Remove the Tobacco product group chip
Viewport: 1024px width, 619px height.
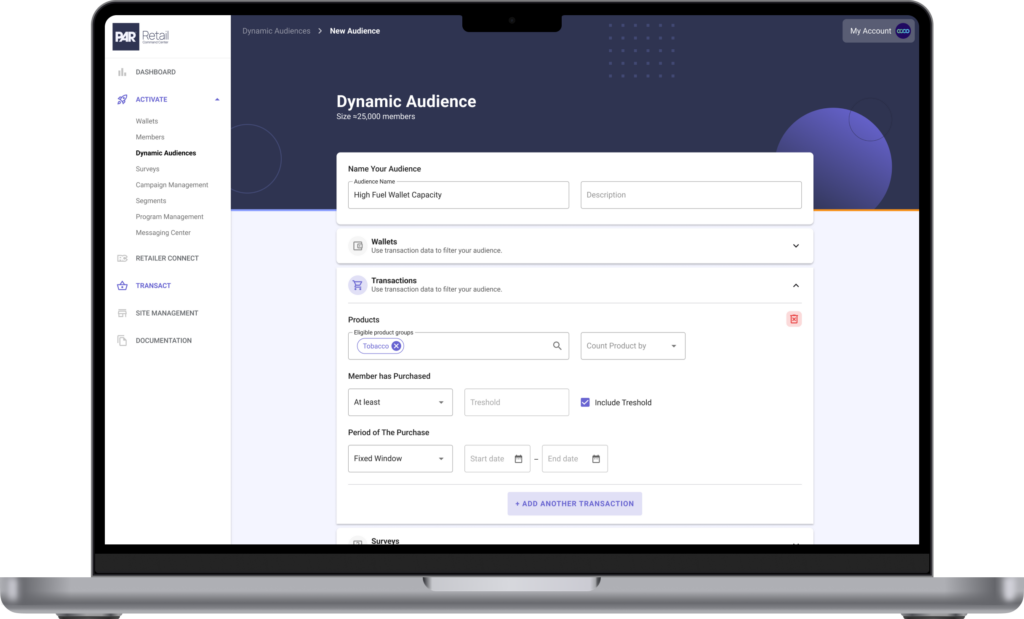click(x=398, y=345)
